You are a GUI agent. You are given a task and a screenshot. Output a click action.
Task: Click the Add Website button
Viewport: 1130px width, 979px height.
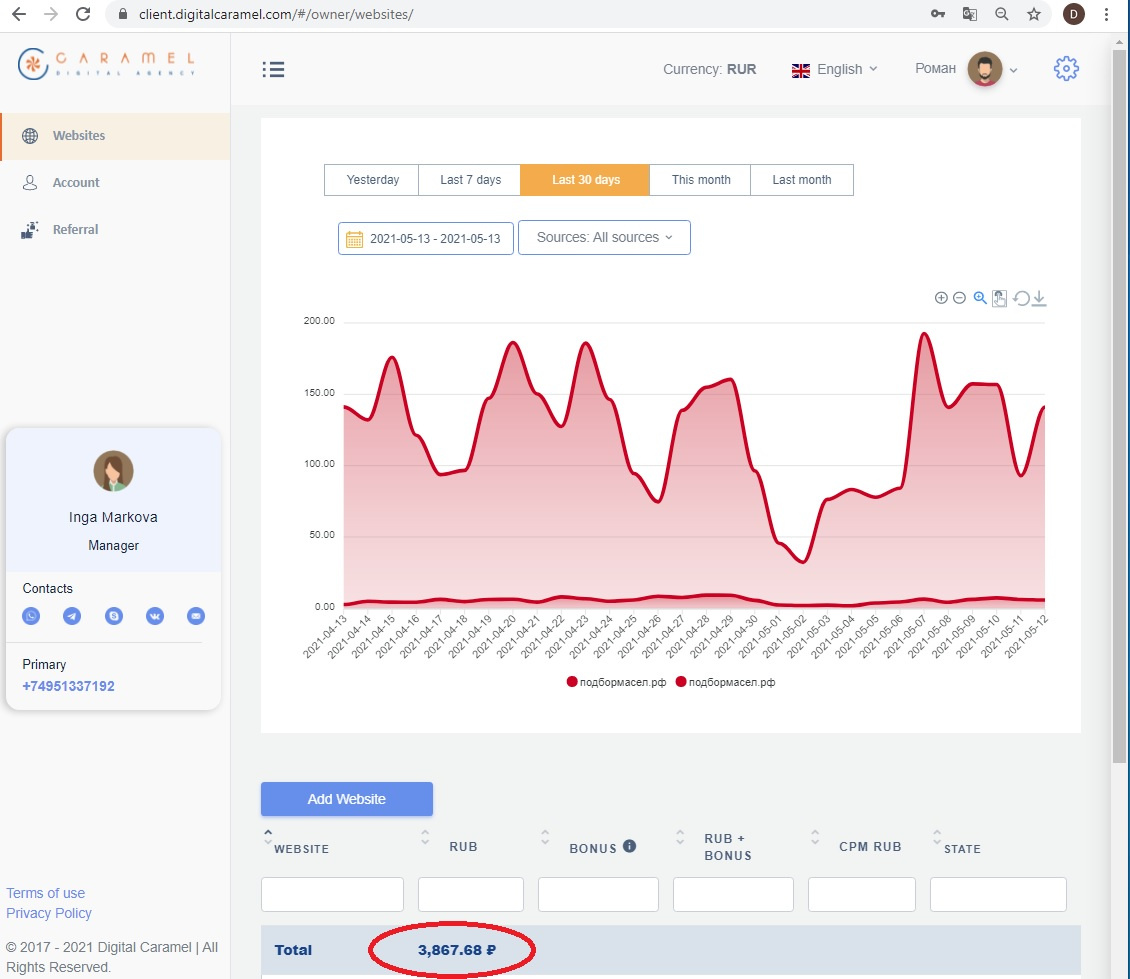(346, 799)
